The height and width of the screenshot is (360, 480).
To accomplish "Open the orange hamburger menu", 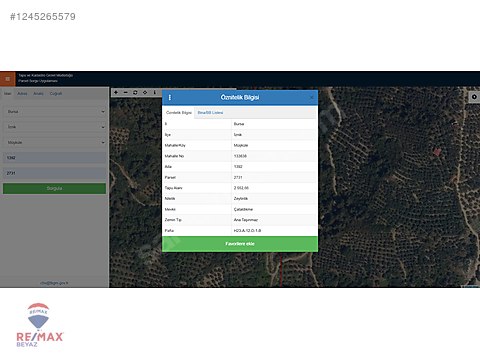I will [x=8, y=79].
